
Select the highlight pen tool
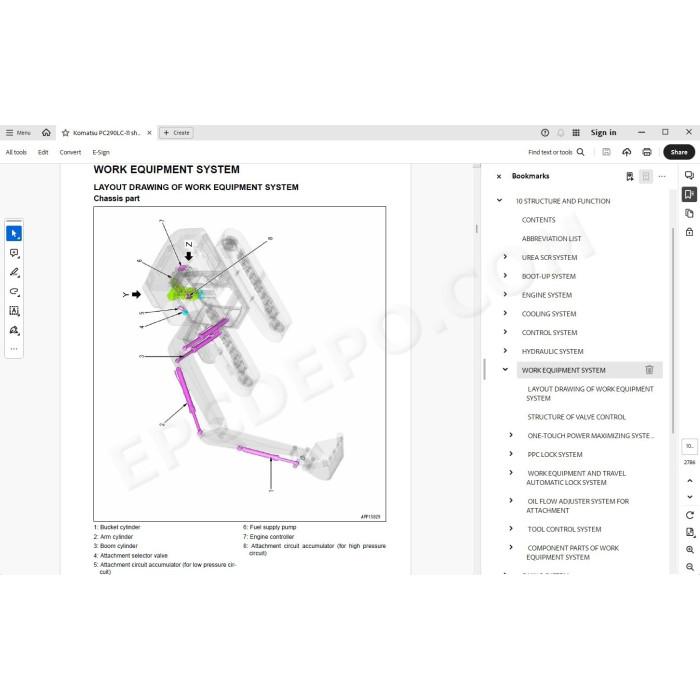point(14,272)
